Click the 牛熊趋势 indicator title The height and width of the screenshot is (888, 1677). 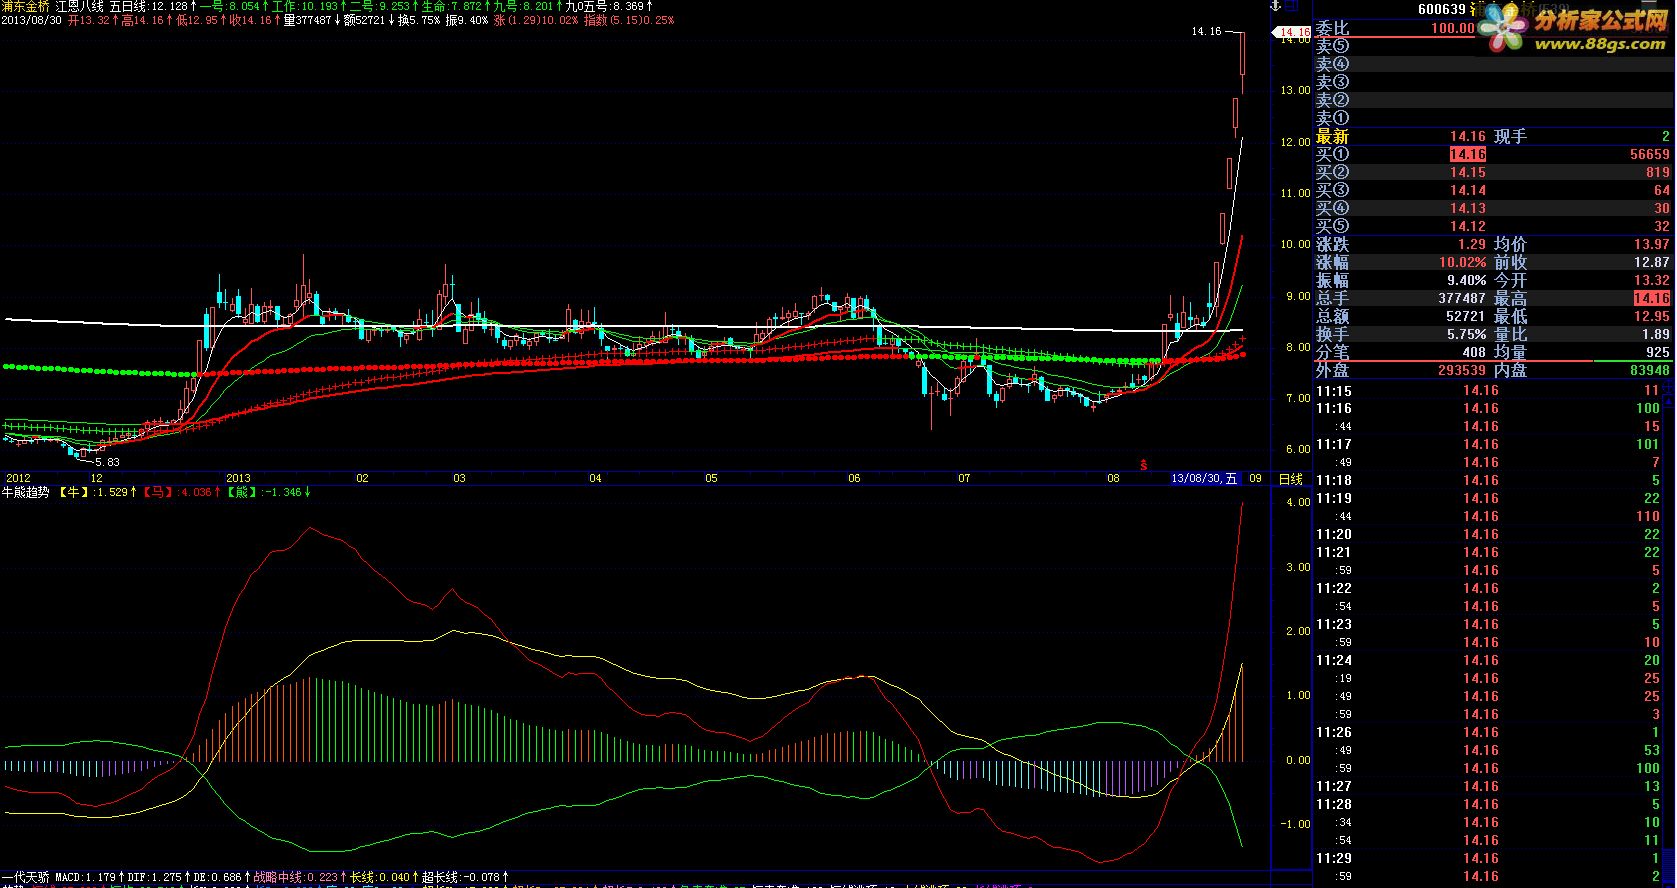point(25,492)
